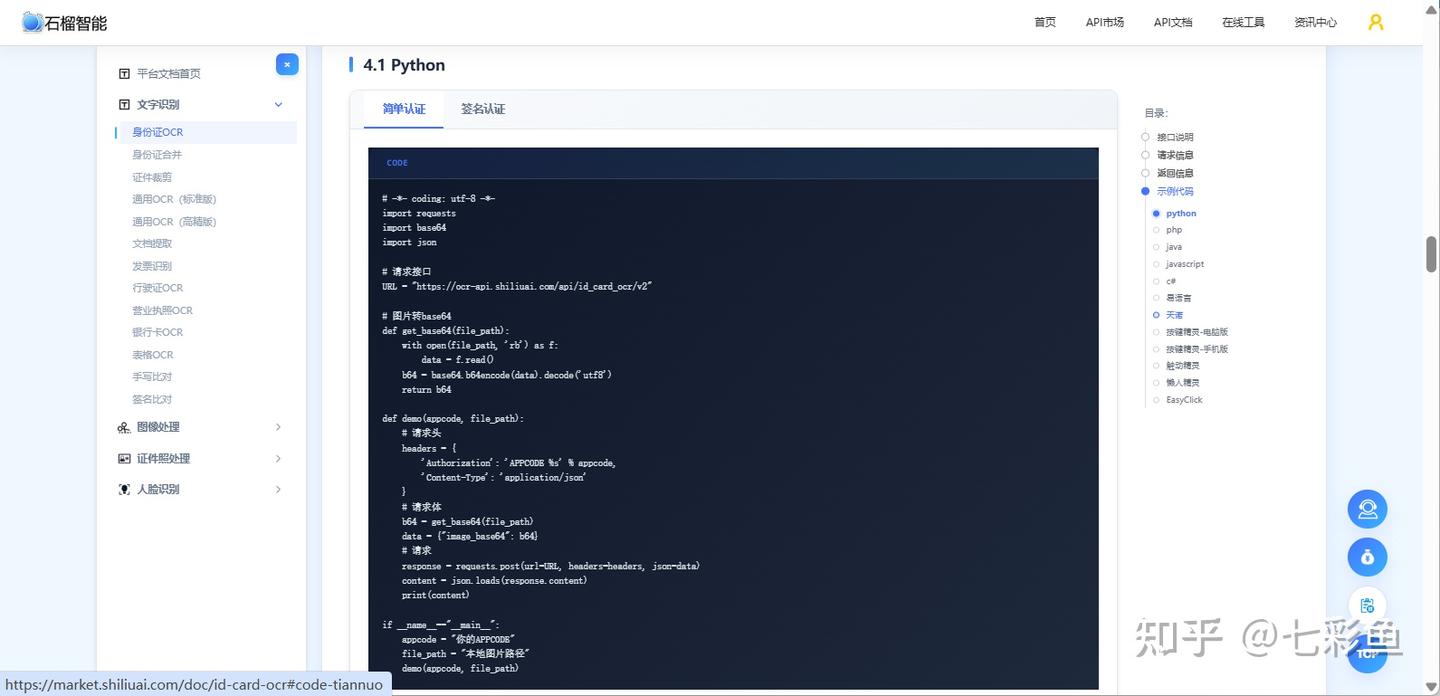Click the 图像处理 sidebar icon
Screen dimensions: 1440x696
point(124,427)
